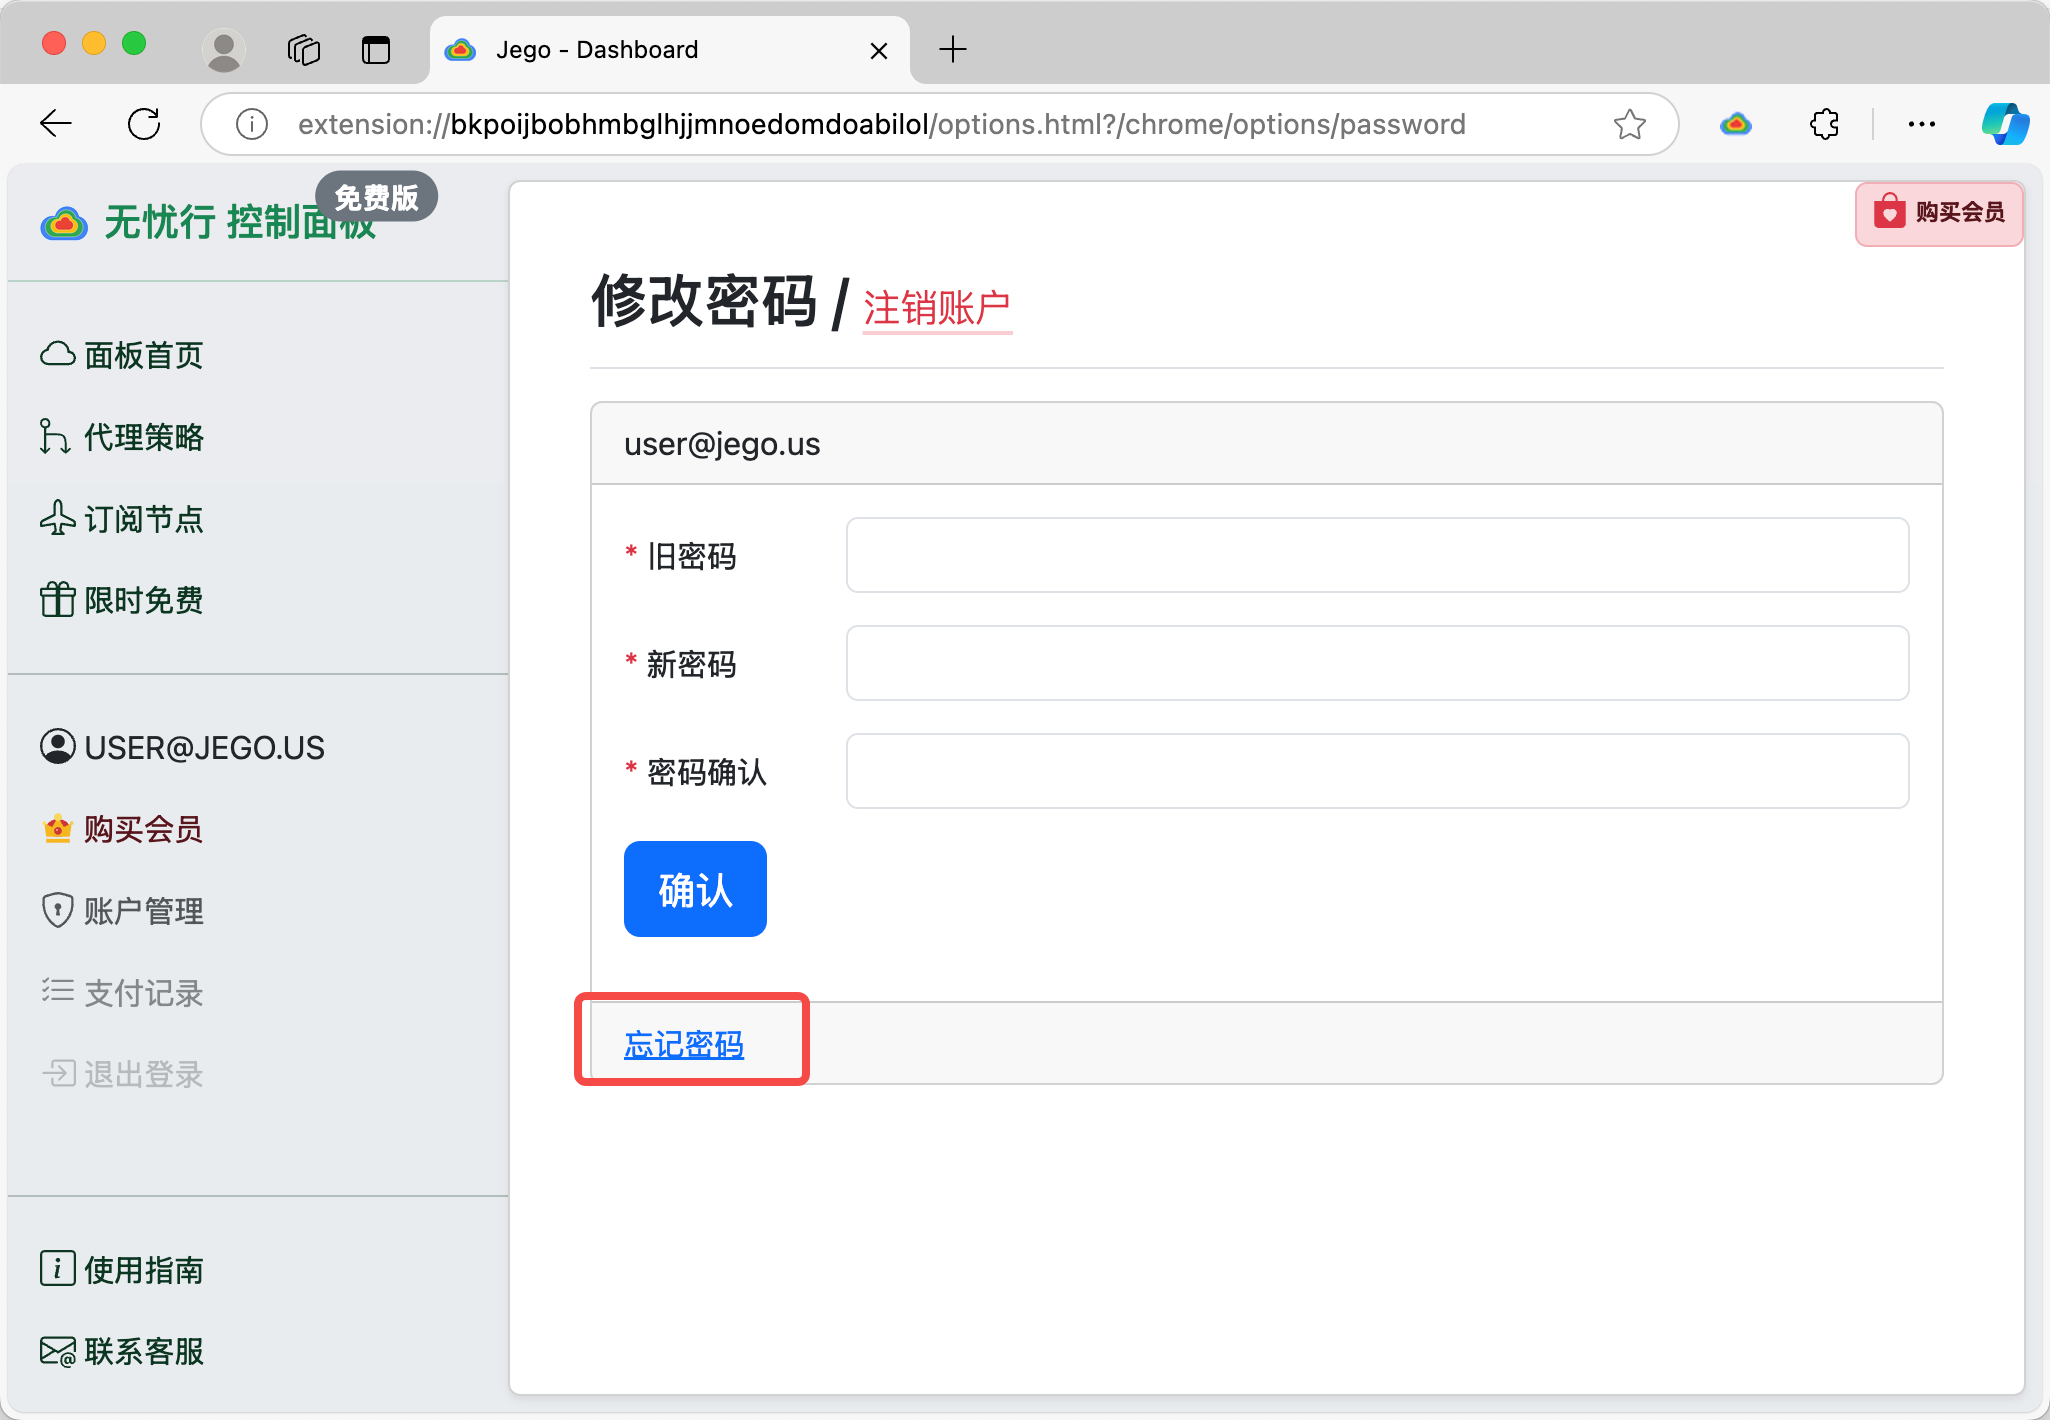Bookmark the page with the star icon
This screenshot has height=1420, width=2050.
tap(1629, 124)
